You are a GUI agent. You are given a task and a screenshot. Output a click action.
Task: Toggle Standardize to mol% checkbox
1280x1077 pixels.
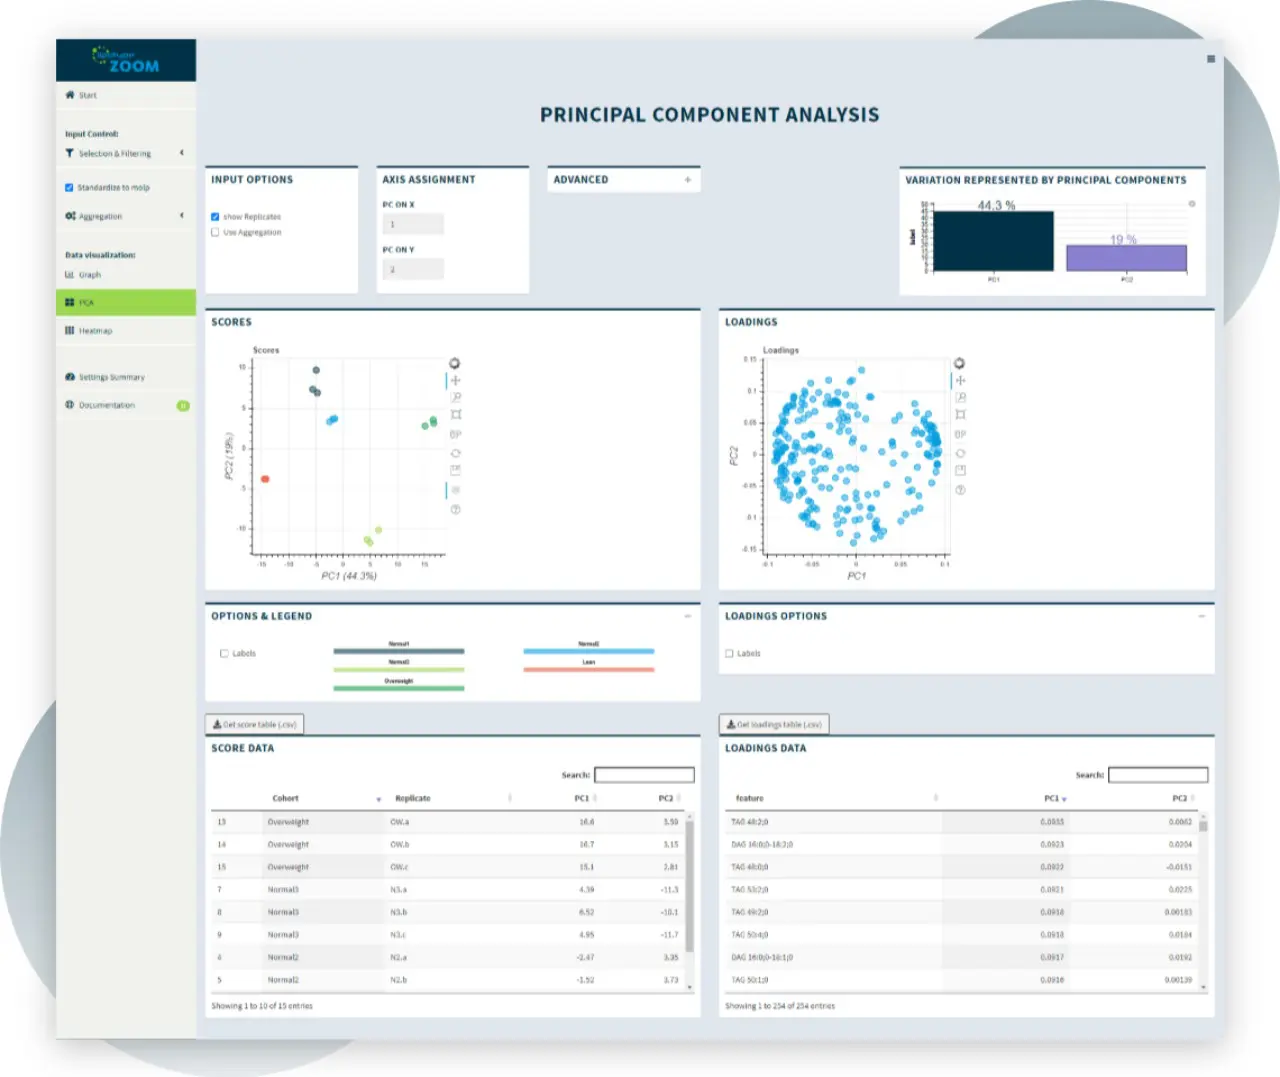point(69,187)
